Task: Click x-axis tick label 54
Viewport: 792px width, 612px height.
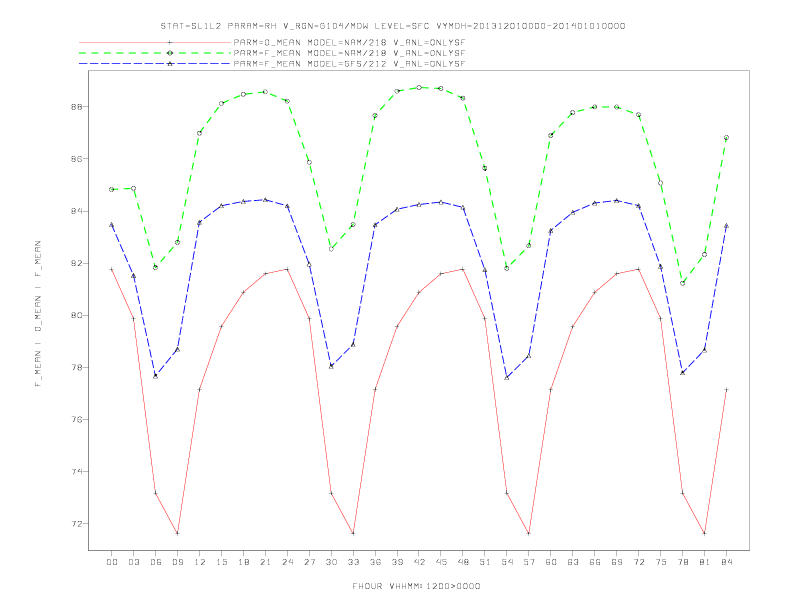Action: [507, 562]
